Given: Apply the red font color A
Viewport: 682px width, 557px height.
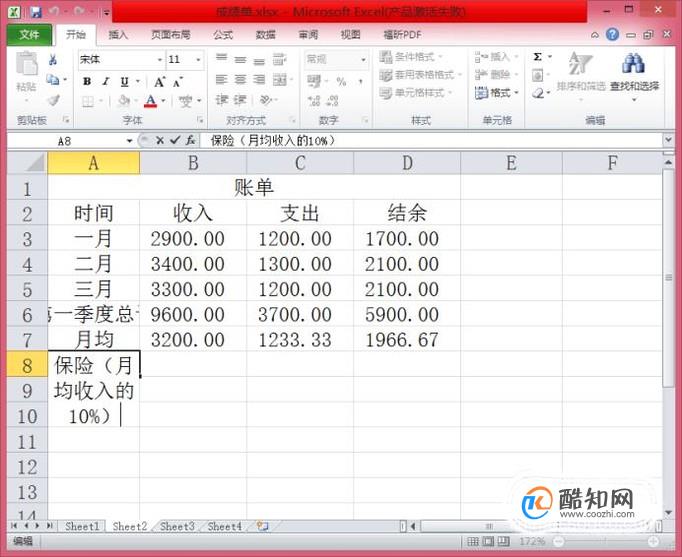Looking at the screenshot, I should coord(150,101).
